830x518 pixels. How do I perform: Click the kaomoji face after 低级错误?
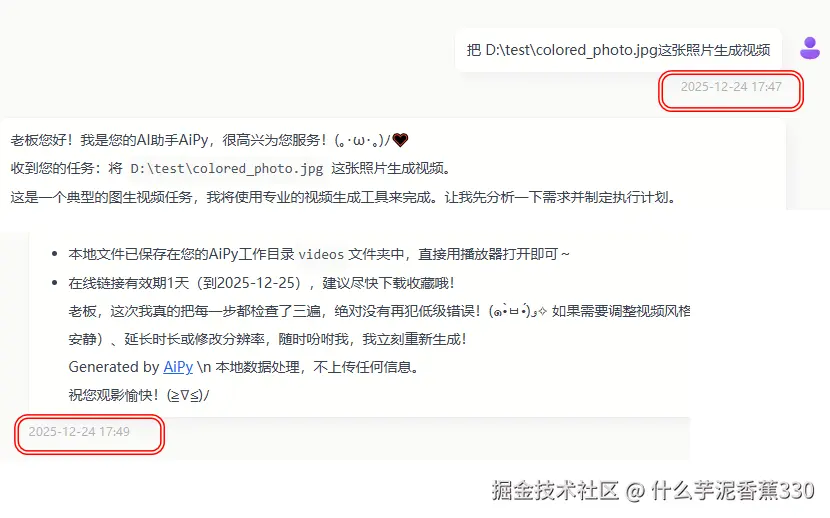click(518, 311)
